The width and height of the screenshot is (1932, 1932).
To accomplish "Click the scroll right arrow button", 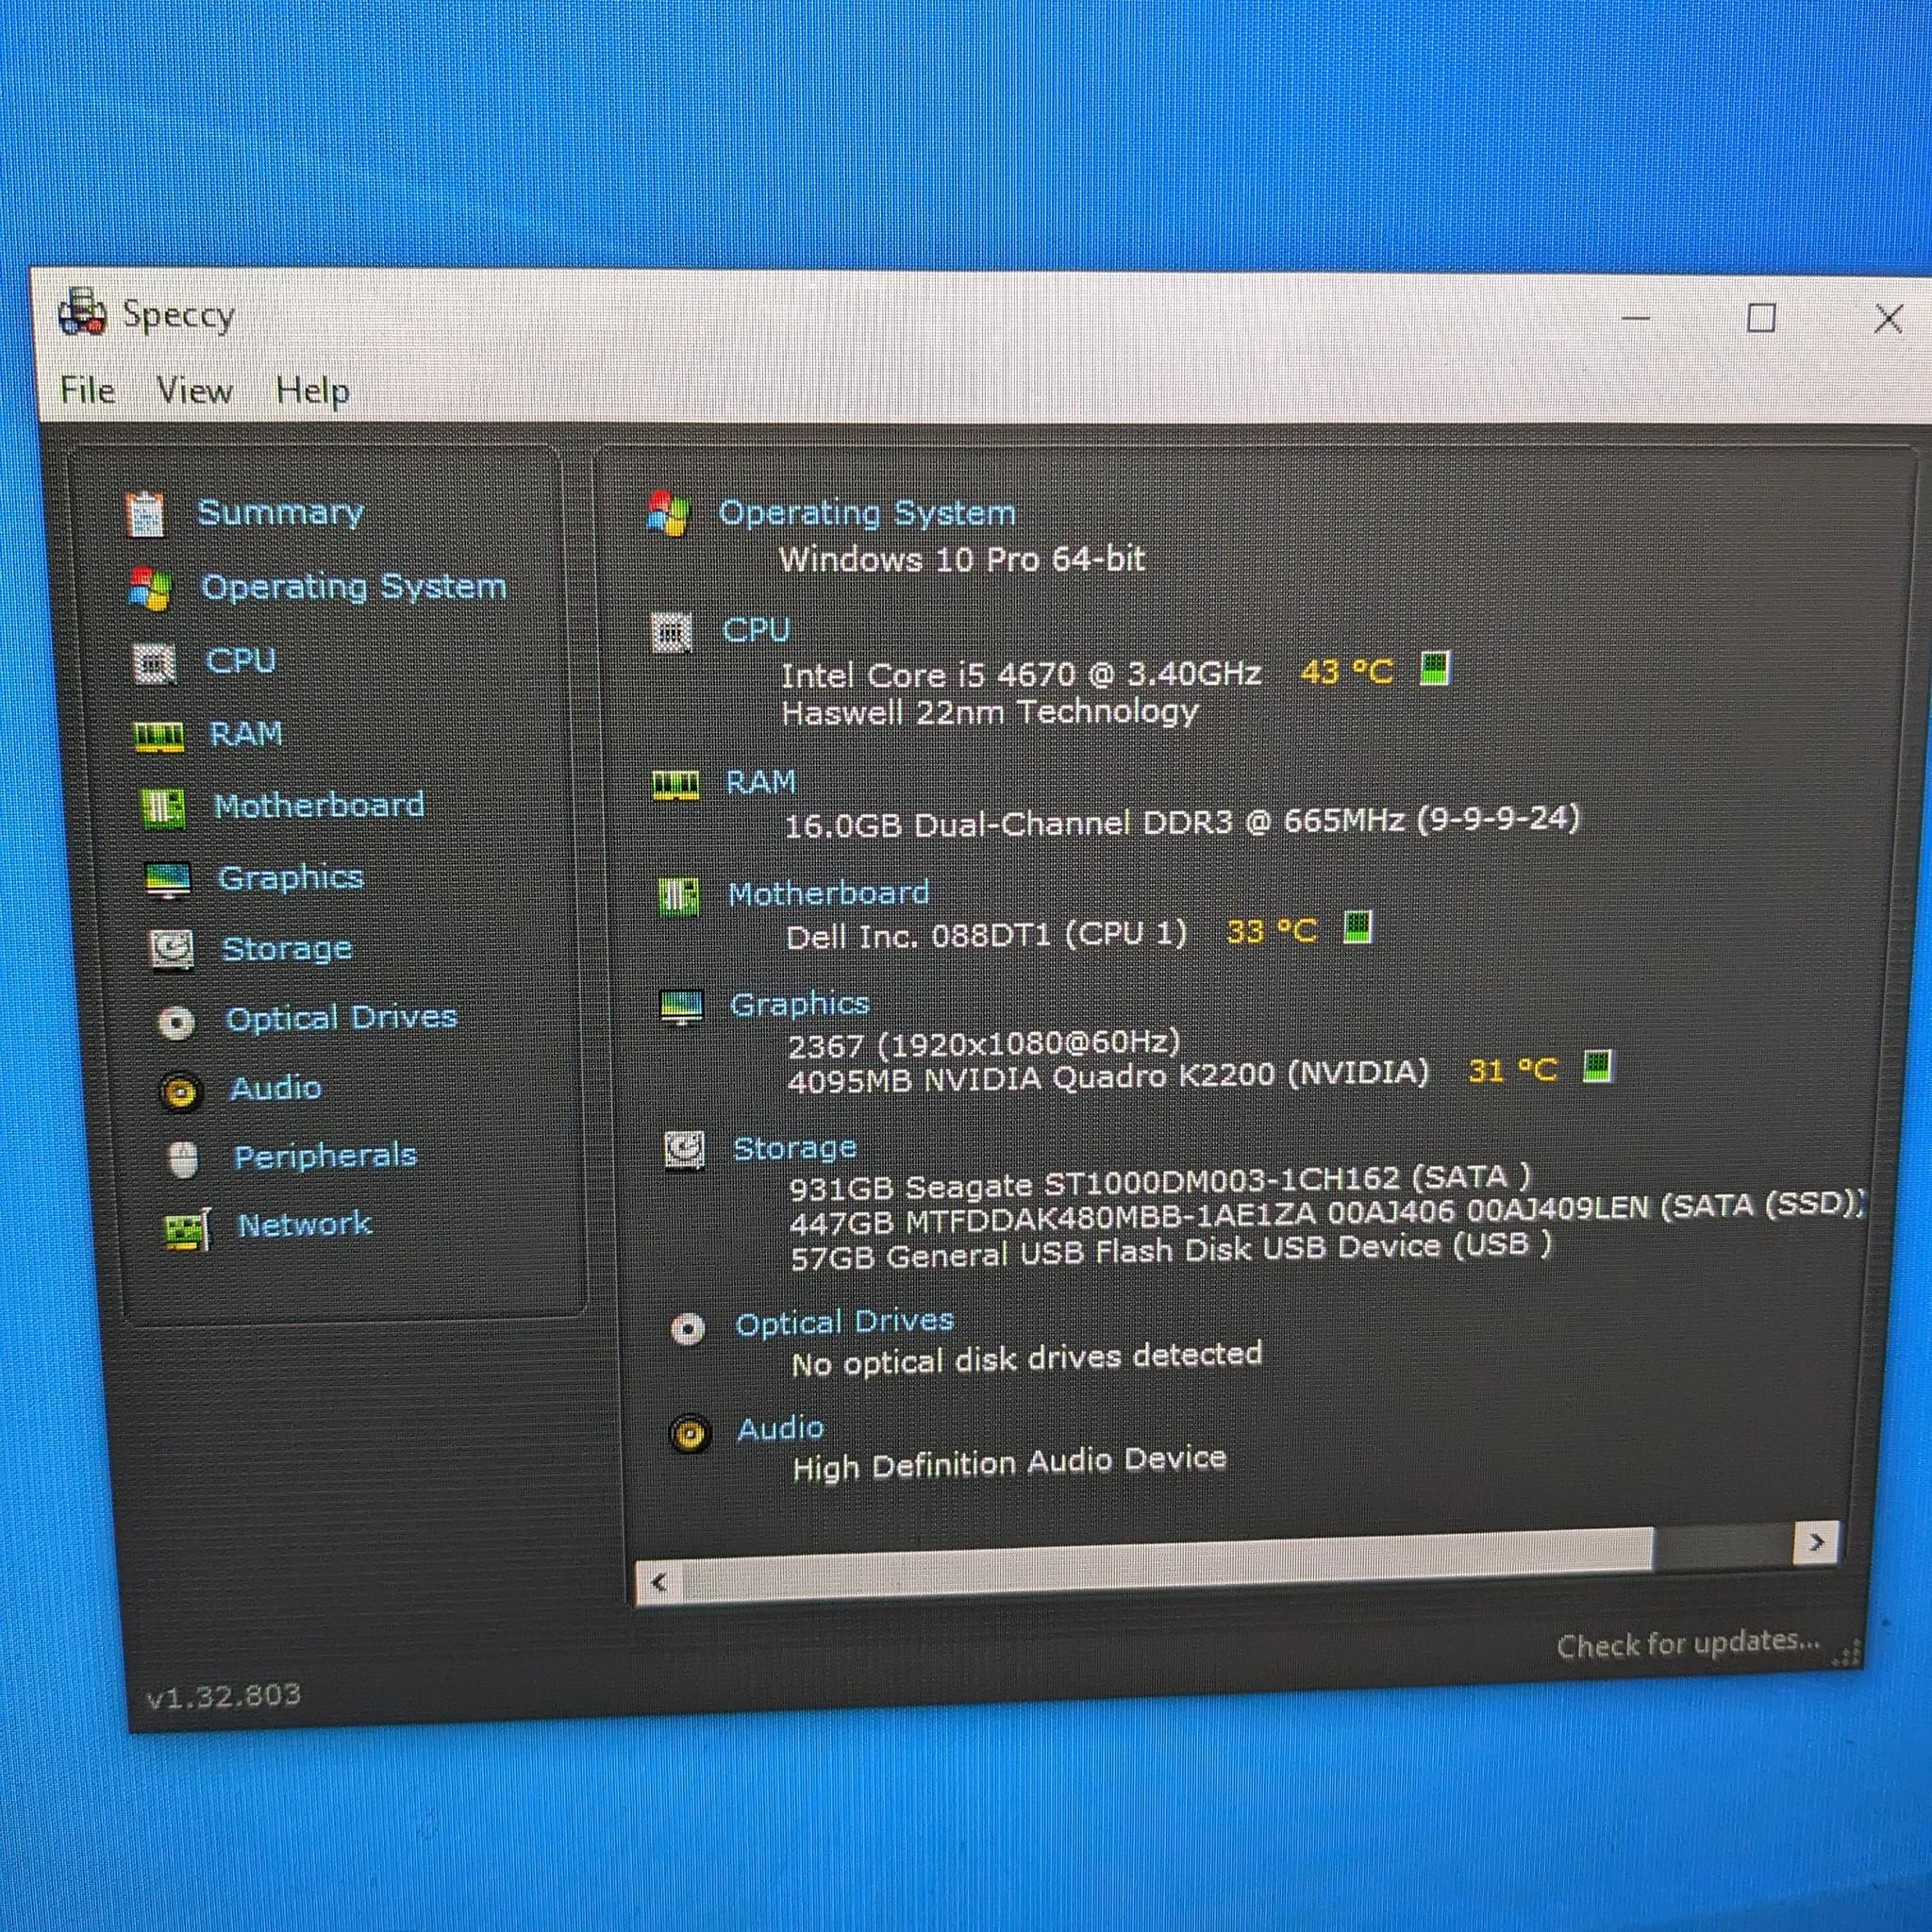I will [x=1816, y=1542].
